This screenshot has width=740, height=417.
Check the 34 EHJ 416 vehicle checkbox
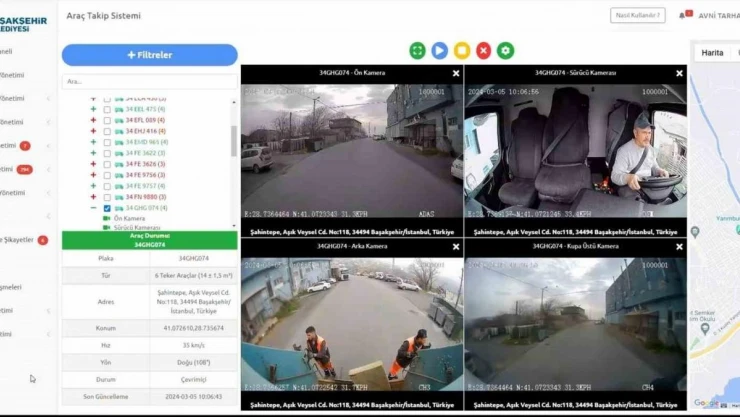107,131
